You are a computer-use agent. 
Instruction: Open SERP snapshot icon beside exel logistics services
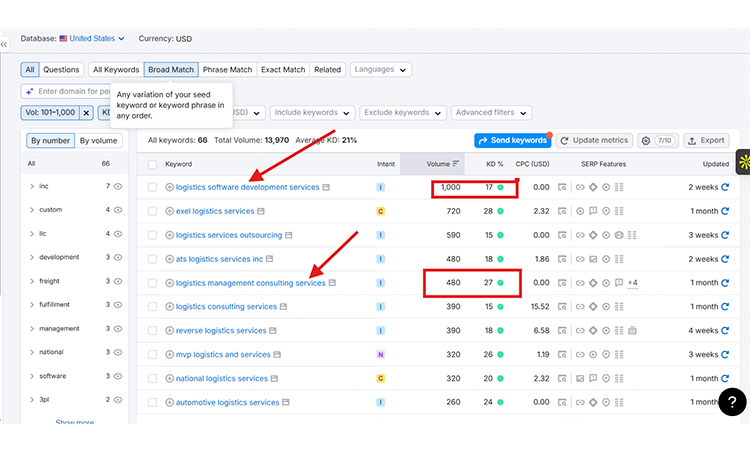click(x=261, y=211)
